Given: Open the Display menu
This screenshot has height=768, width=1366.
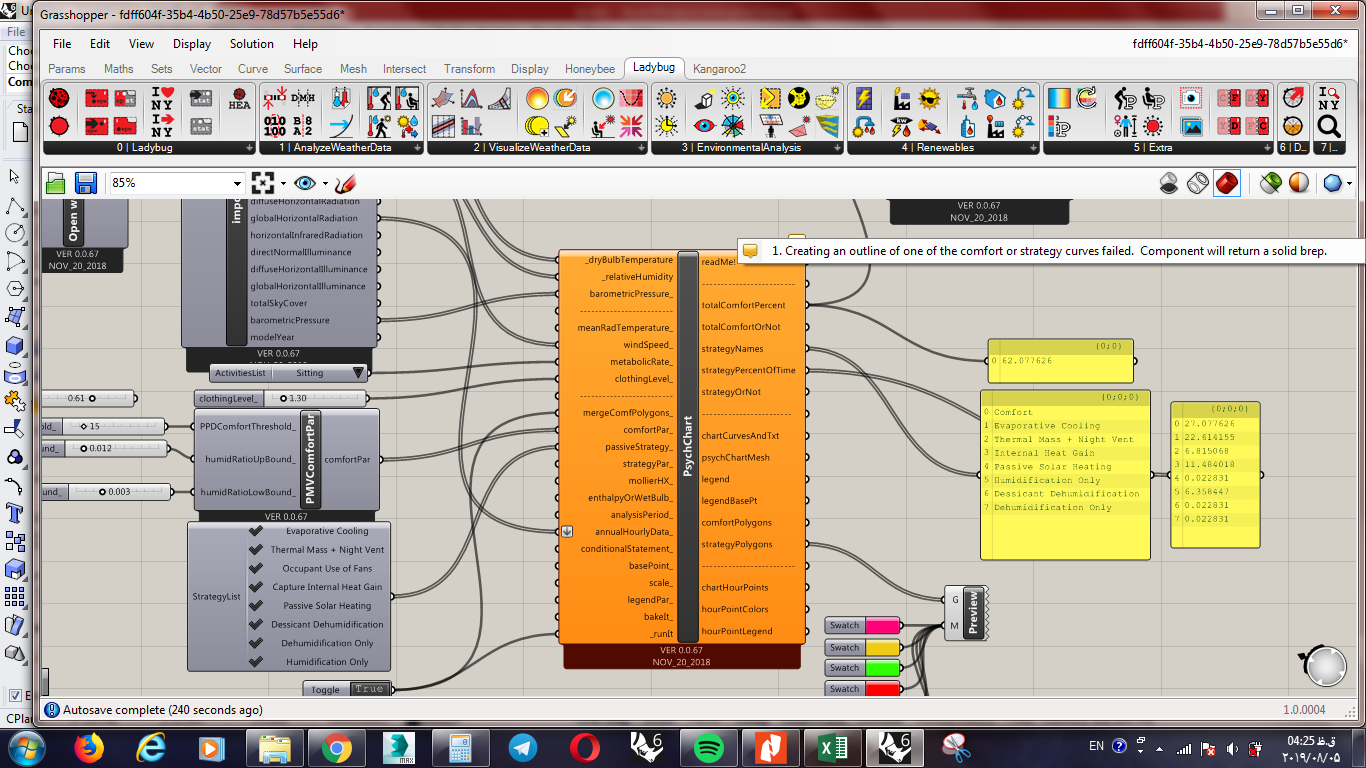Looking at the screenshot, I should (x=191, y=44).
